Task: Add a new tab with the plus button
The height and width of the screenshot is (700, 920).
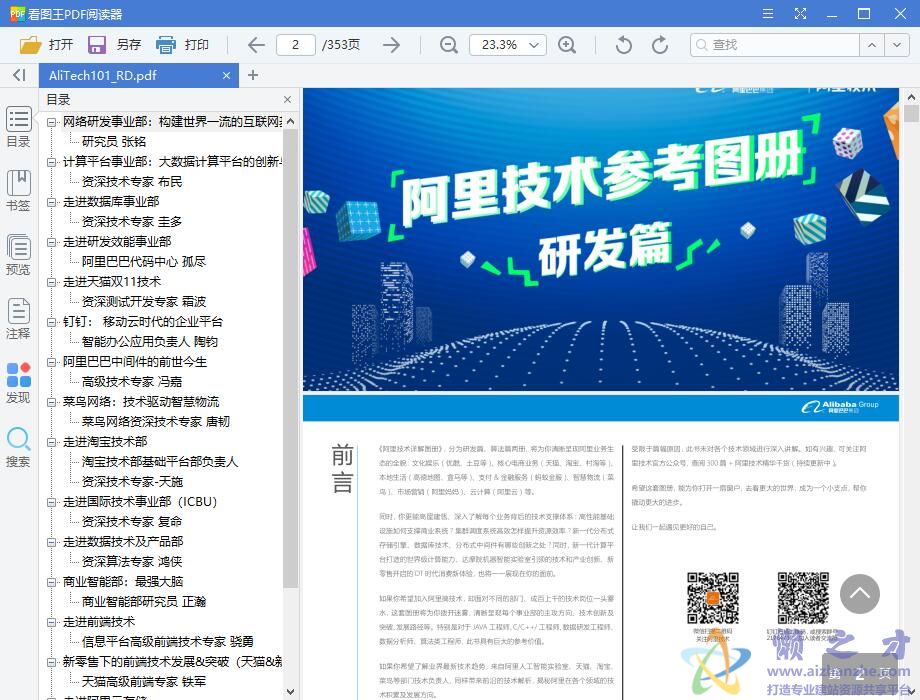Action: click(x=253, y=75)
